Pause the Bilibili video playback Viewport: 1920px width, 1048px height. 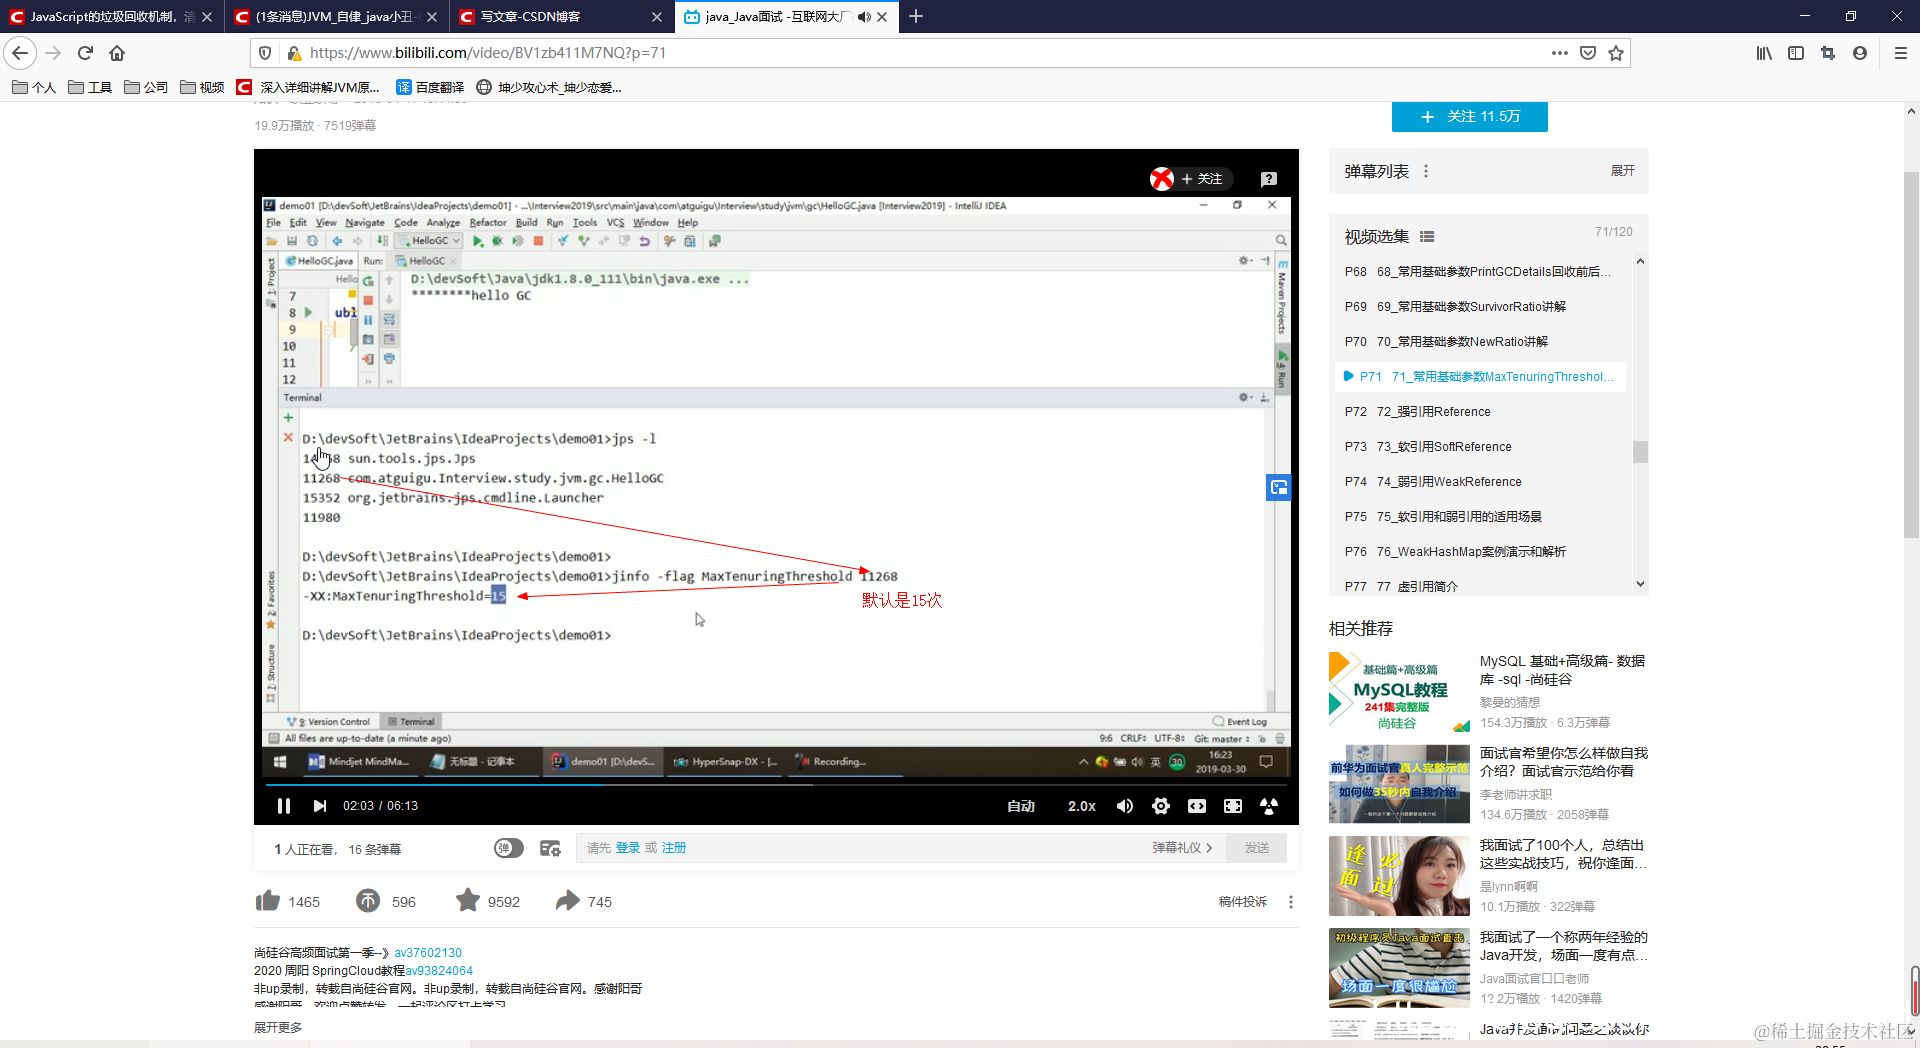(283, 806)
